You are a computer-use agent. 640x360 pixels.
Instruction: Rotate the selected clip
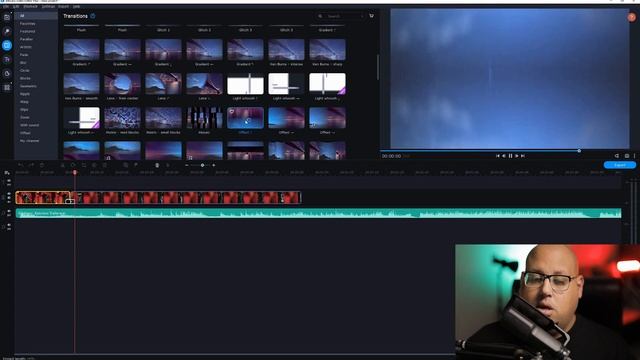point(73,165)
